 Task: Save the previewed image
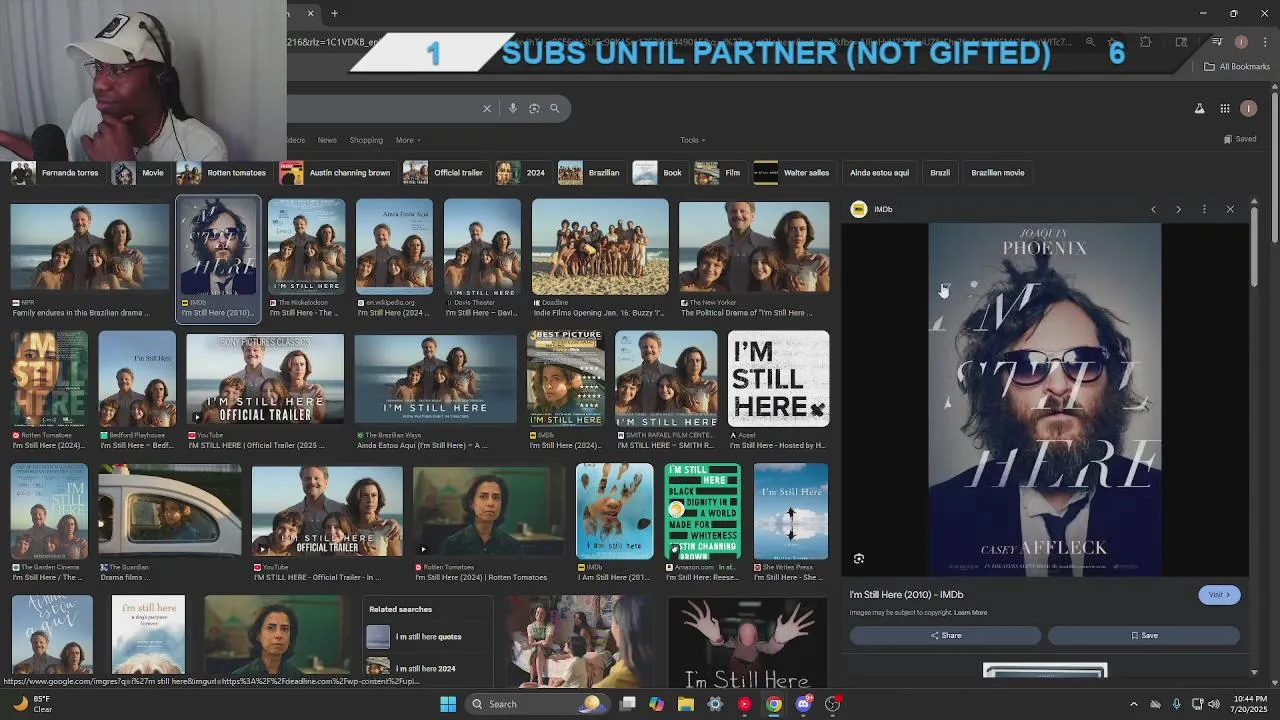click(1144, 636)
